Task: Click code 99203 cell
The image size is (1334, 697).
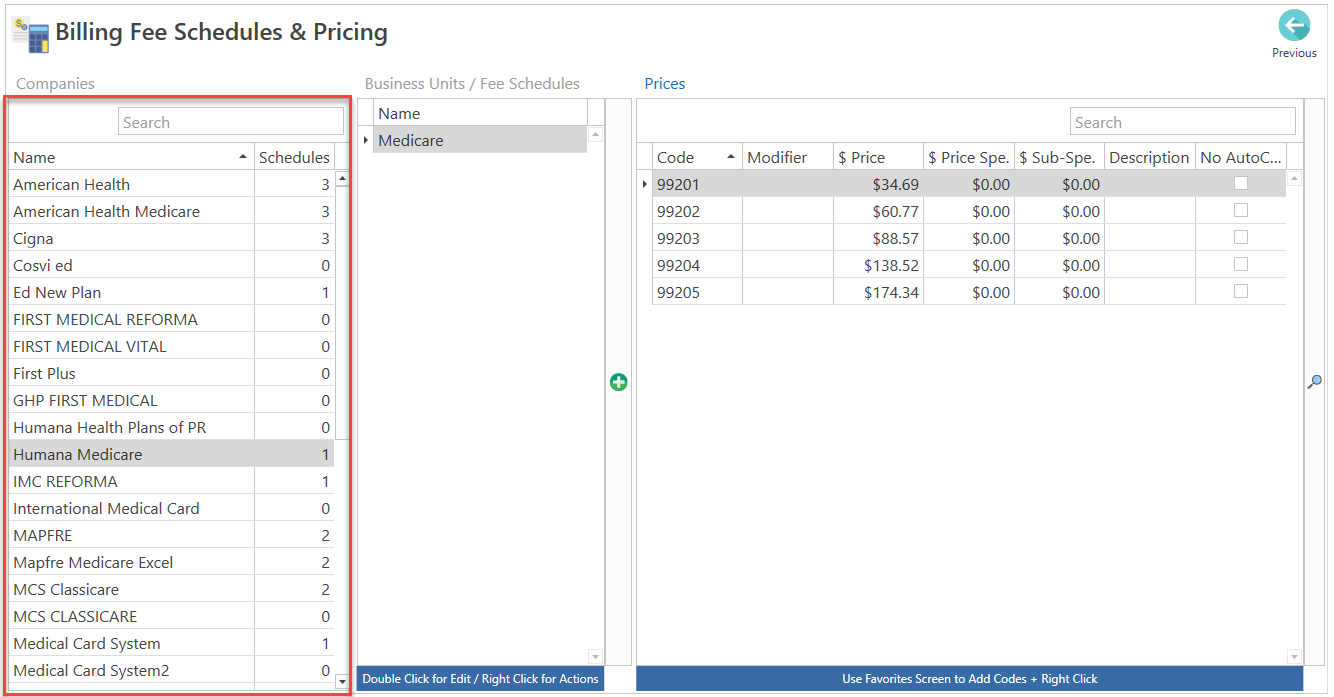Action: [697, 238]
